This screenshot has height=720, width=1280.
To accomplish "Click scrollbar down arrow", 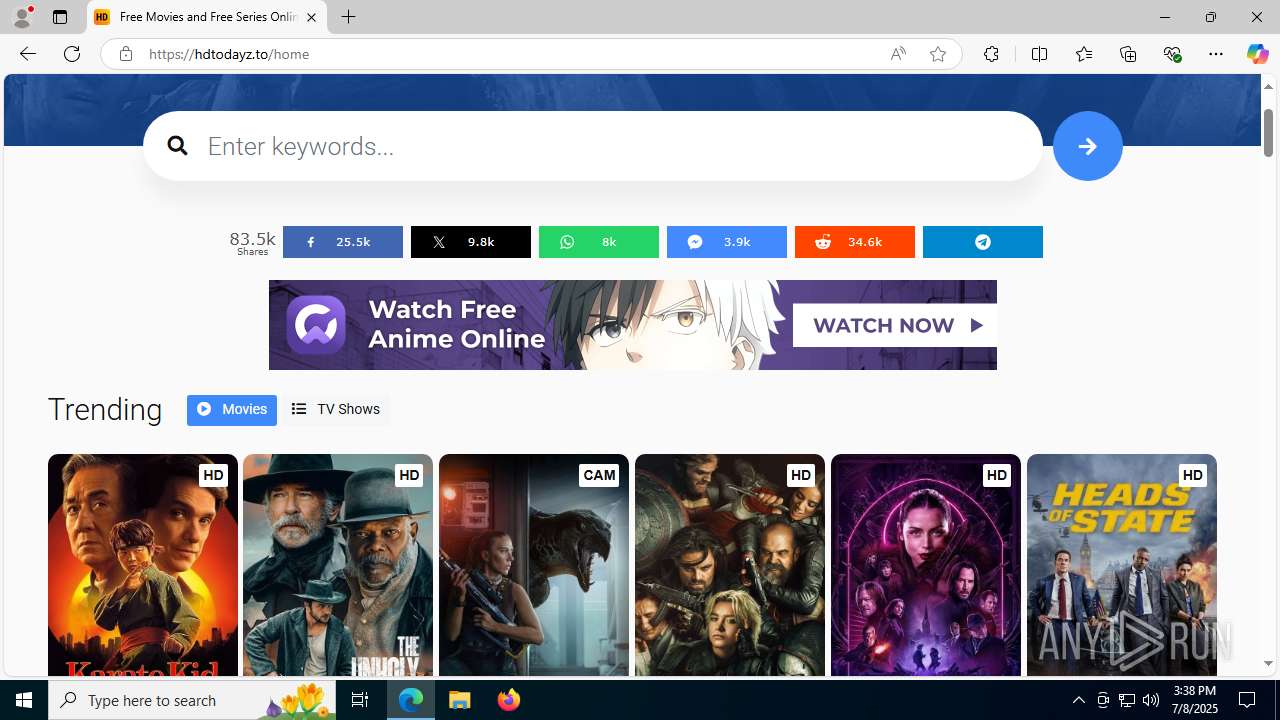I will [1268, 664].
